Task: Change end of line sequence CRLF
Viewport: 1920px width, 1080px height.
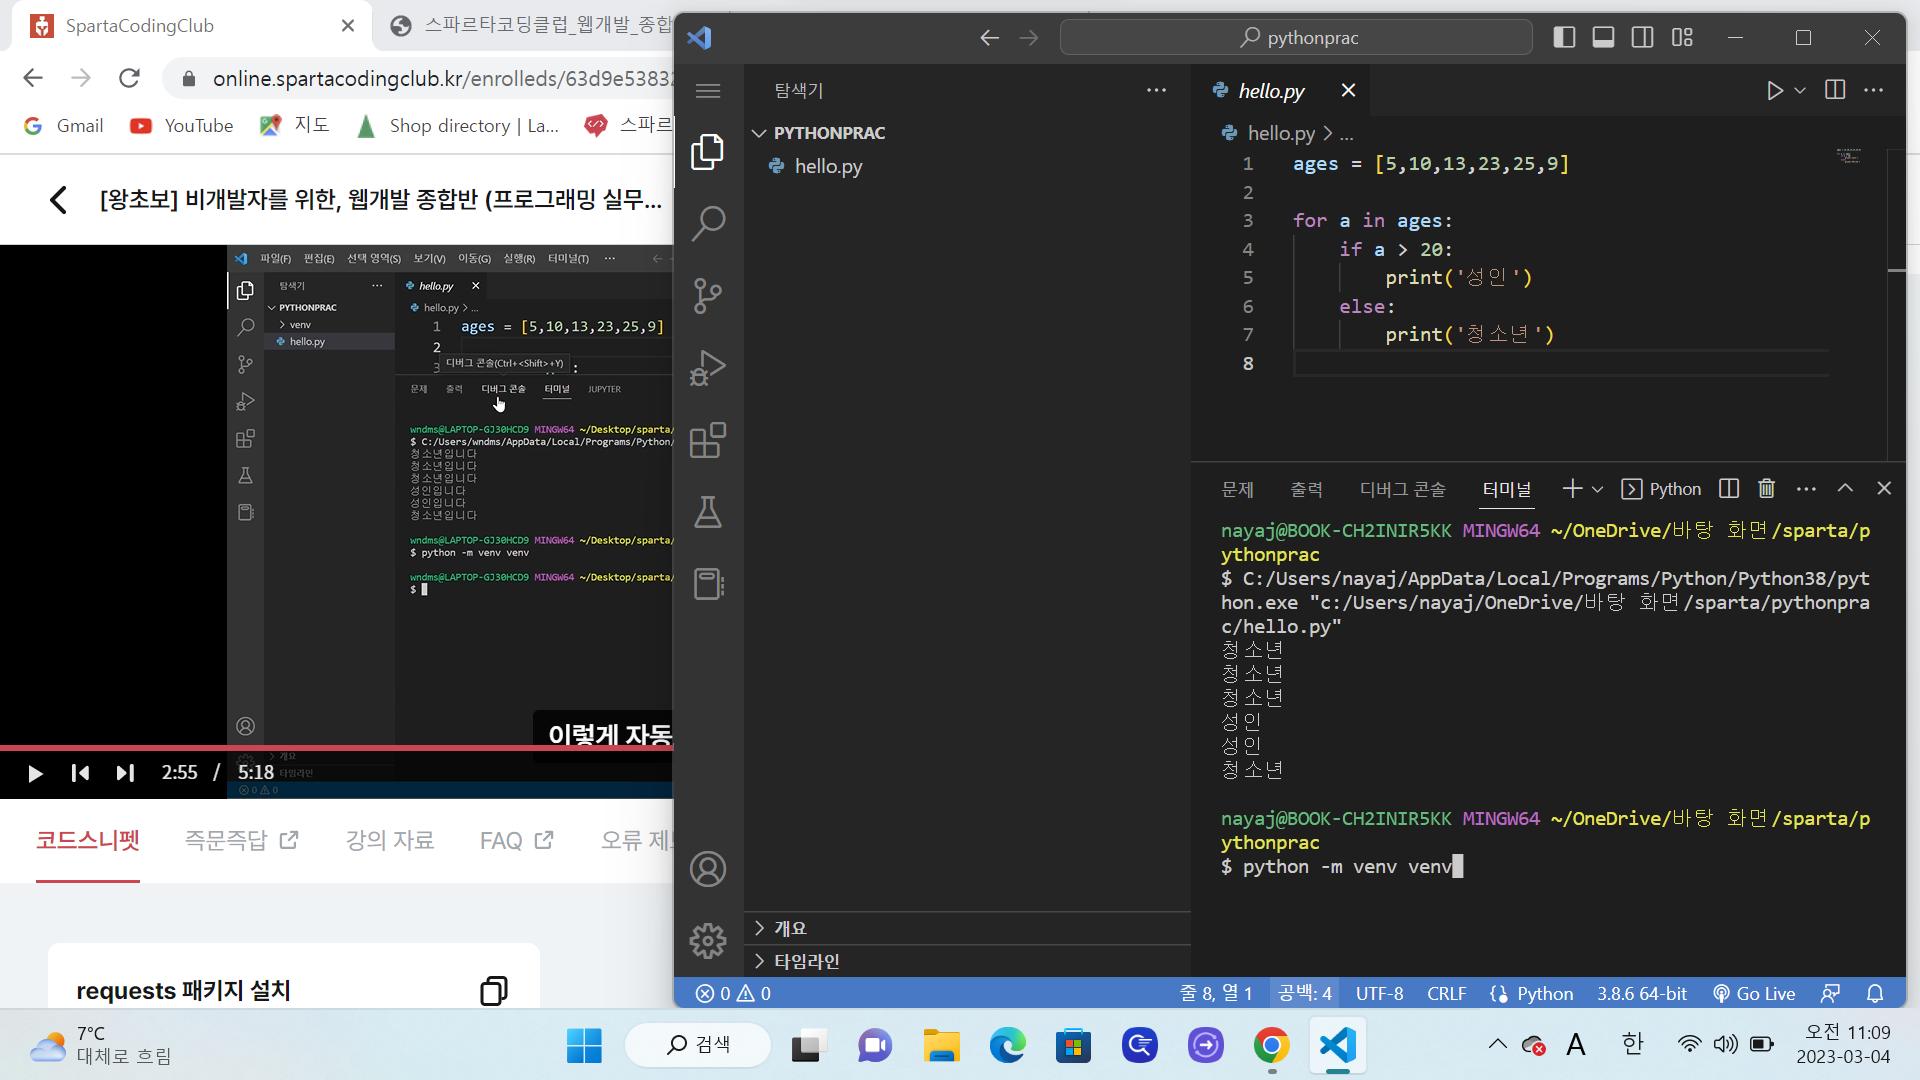Action: 1446,993
